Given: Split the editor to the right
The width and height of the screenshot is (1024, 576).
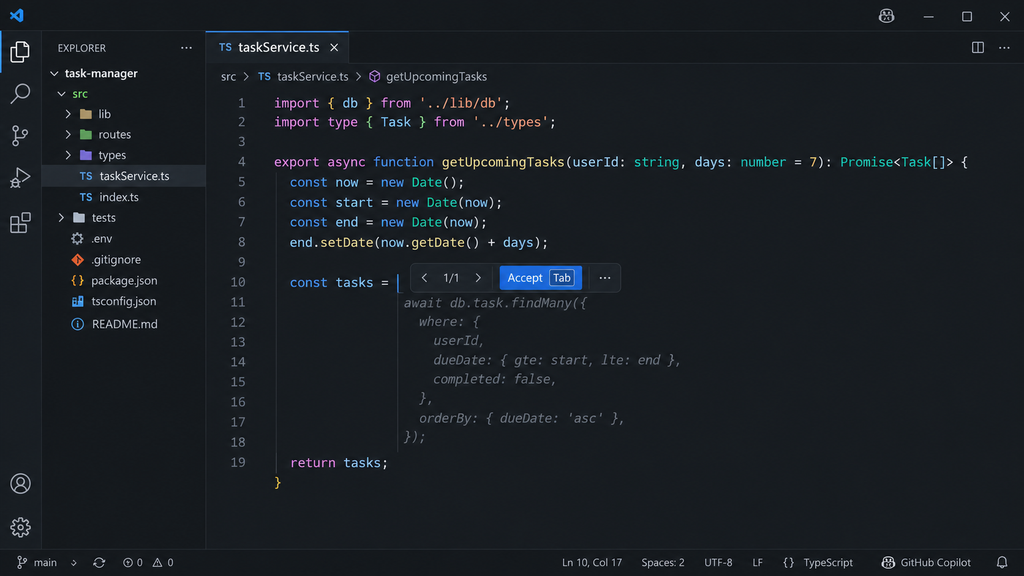Looking at the screenshot, I should (x=978, y=48).
